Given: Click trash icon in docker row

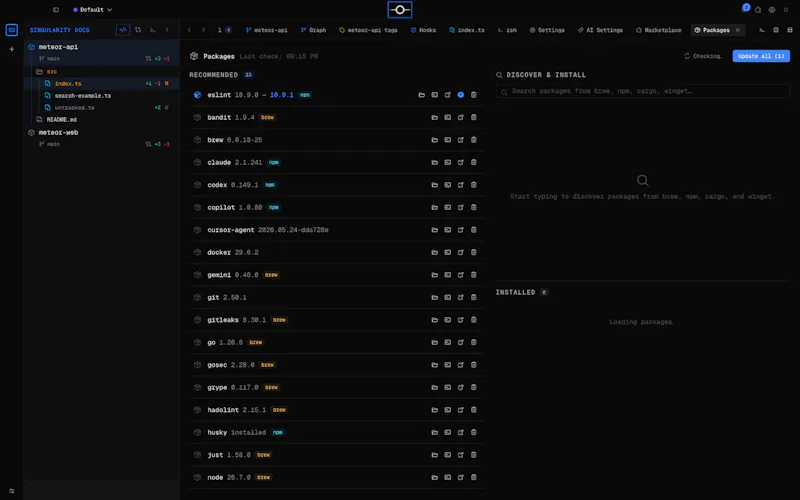Looking at the screenshot, I should coord(473,252).
